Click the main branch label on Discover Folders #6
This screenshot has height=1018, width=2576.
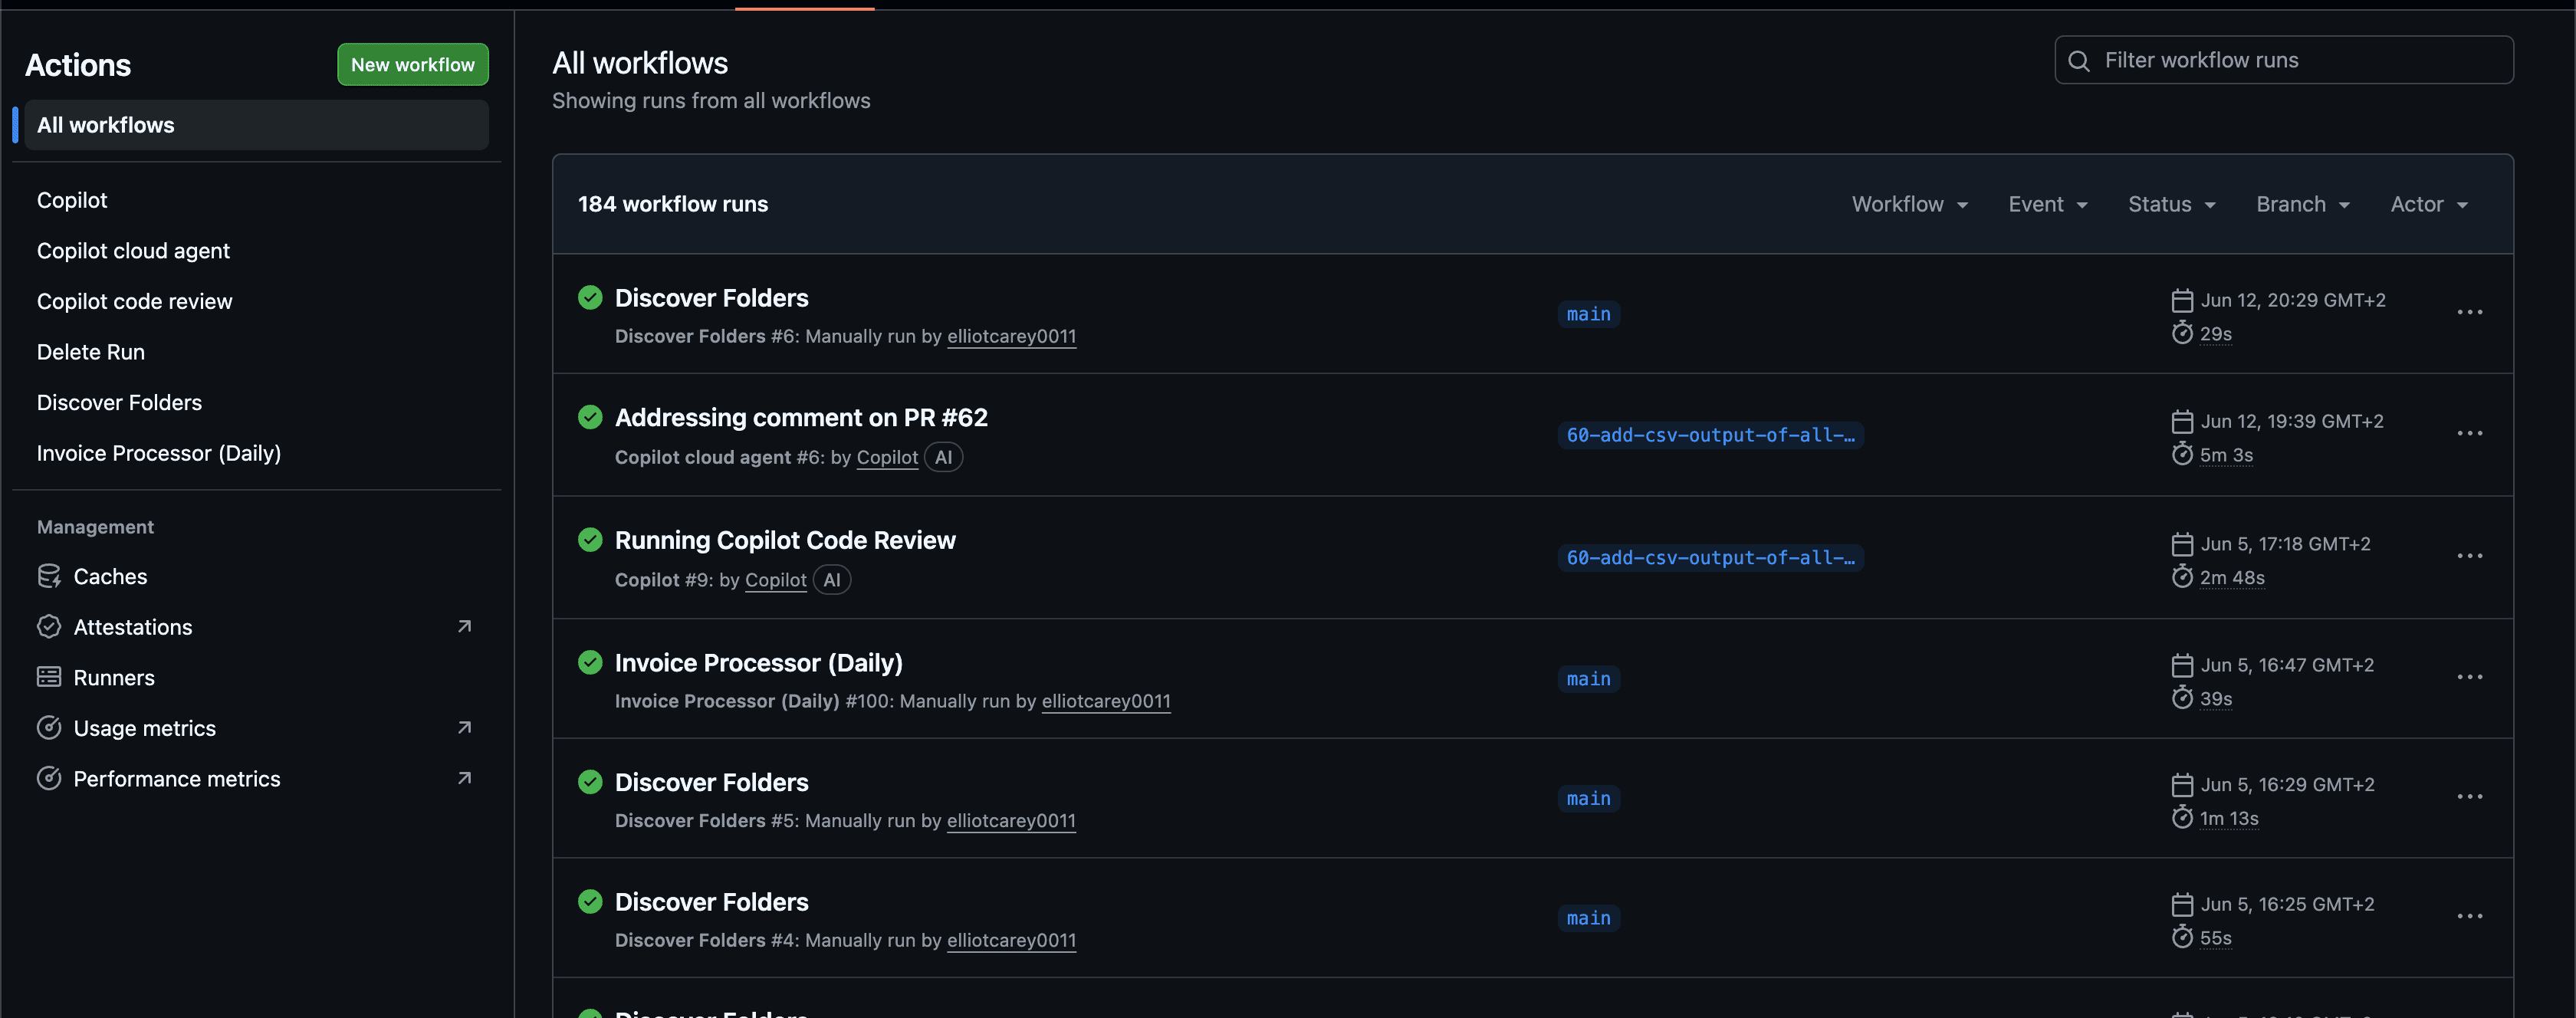1588,314
